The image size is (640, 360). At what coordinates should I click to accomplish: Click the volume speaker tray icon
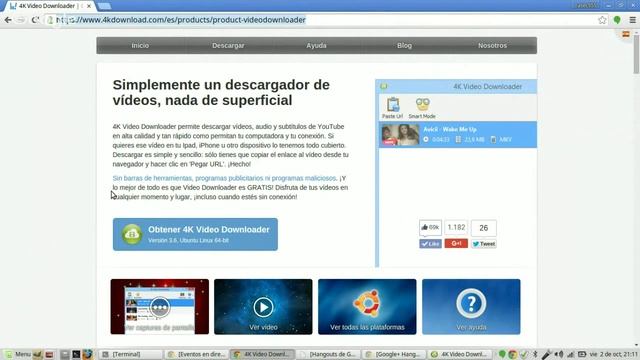(559, 354)
